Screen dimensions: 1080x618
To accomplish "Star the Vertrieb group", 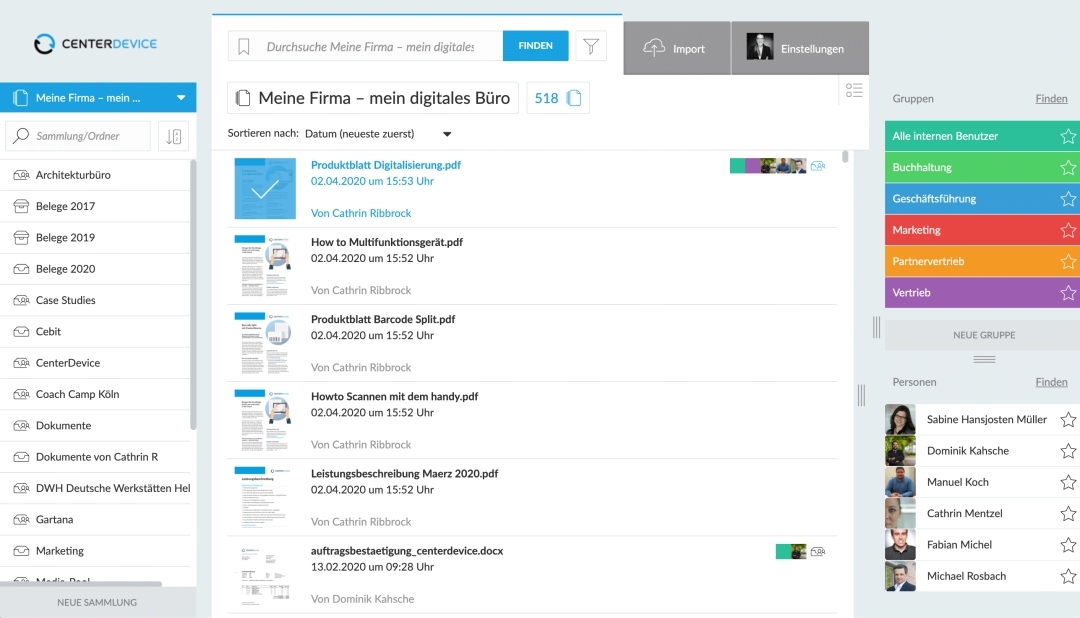I will tap(1068, 293).
